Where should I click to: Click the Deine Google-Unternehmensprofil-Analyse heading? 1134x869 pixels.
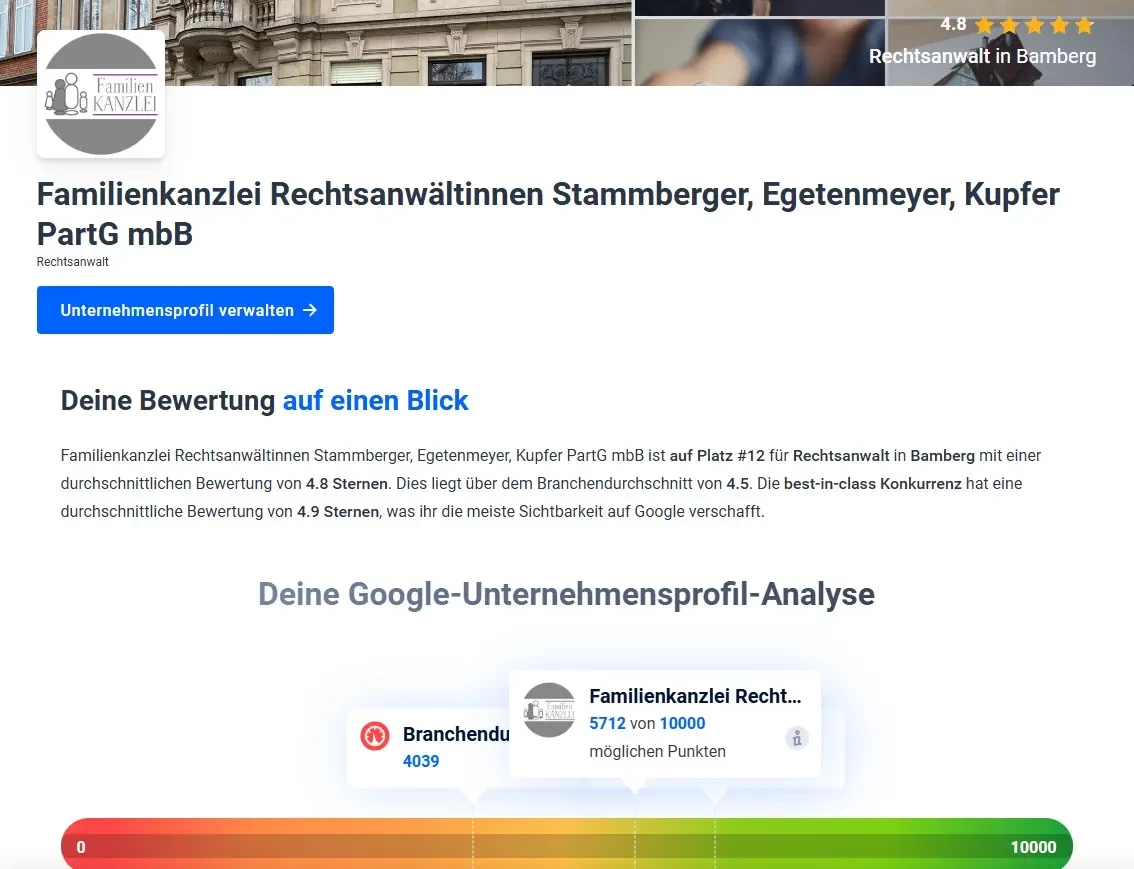click(566, 594)
